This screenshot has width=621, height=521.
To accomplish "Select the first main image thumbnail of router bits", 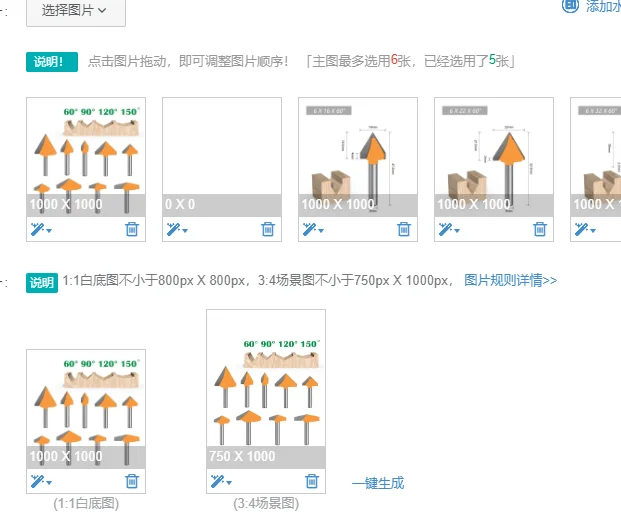I will point(86,157).
